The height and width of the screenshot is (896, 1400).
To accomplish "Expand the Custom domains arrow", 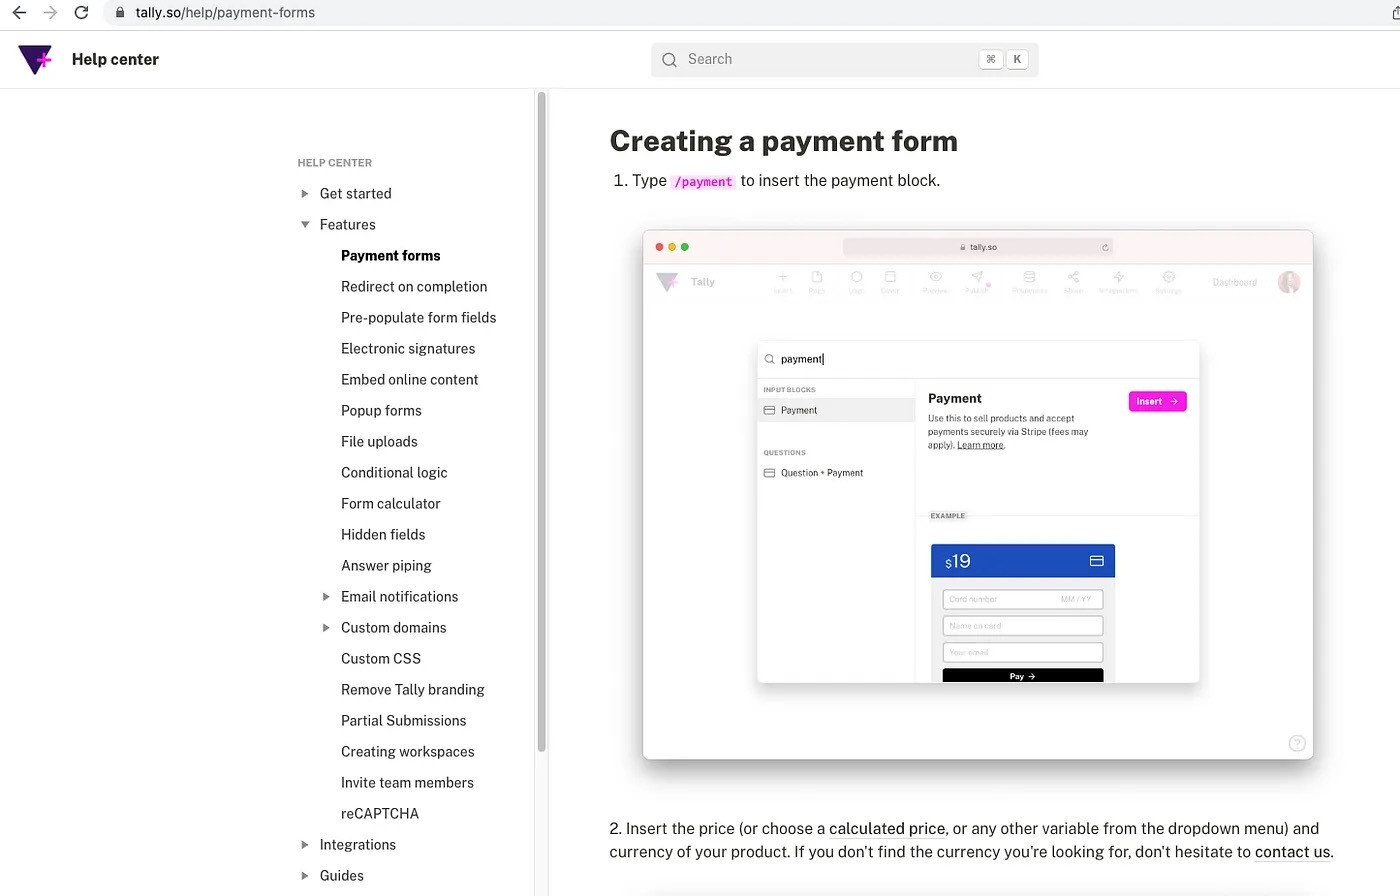I will coord(326,628).
